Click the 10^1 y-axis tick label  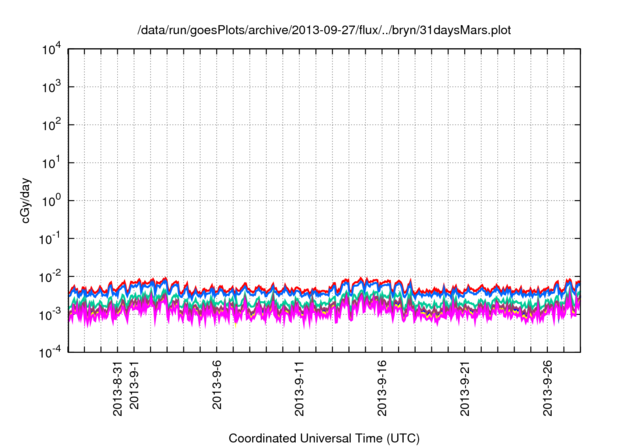click(52, 163)
